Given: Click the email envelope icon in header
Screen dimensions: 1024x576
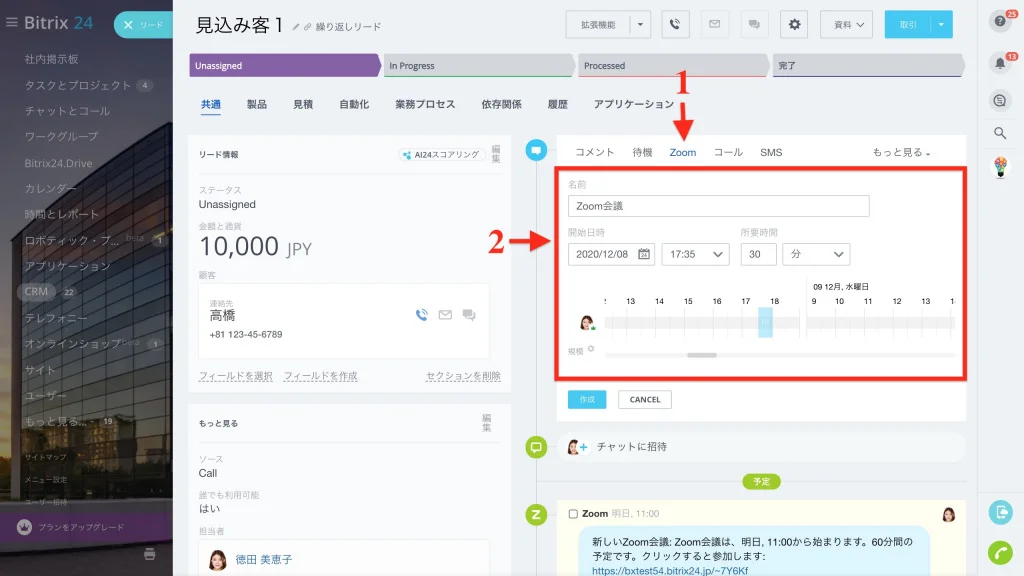Looking at the screenshot, I should point(714,25).
